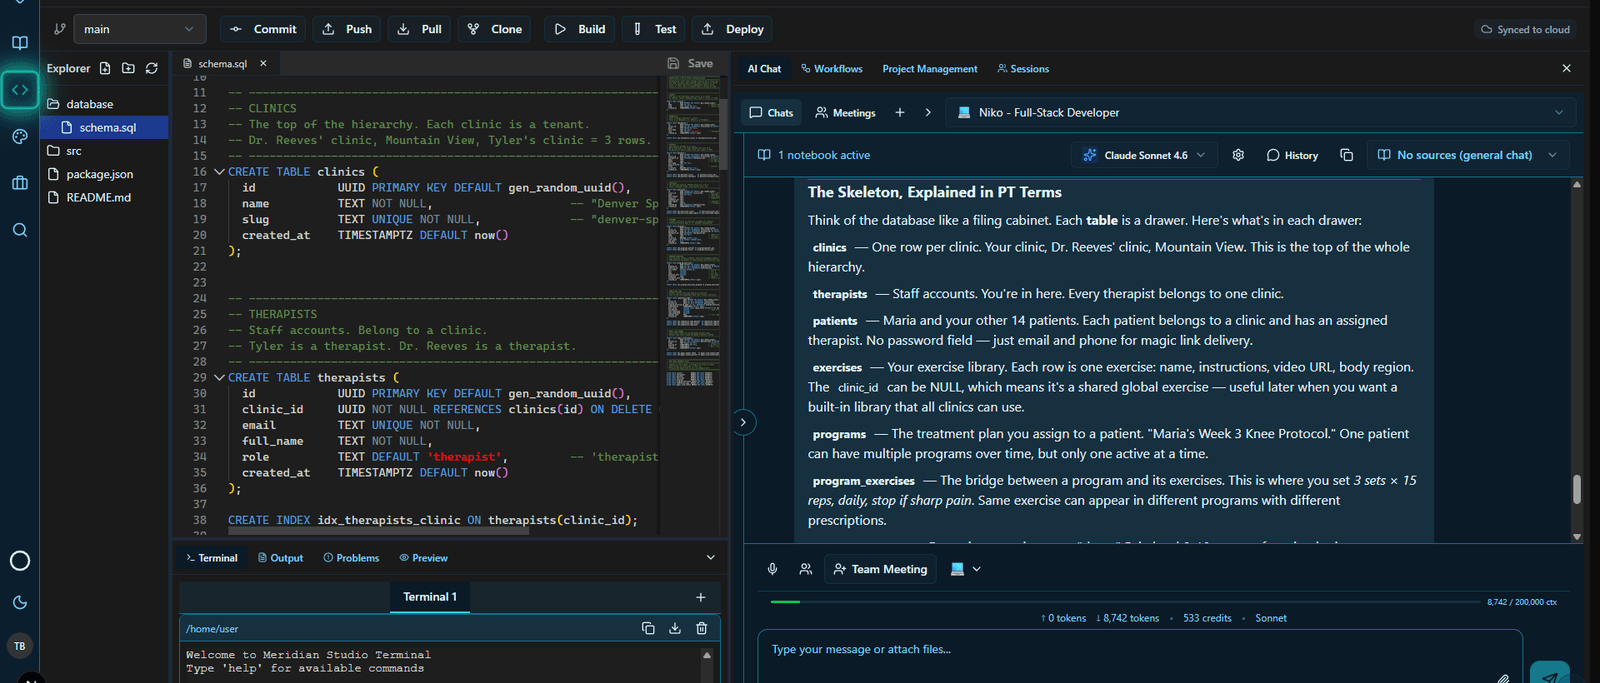This screenshot has height=683, width=1600.
Task: Open the laptop agent dropdown near Team Meeting
Action: [x=965, y=569]
